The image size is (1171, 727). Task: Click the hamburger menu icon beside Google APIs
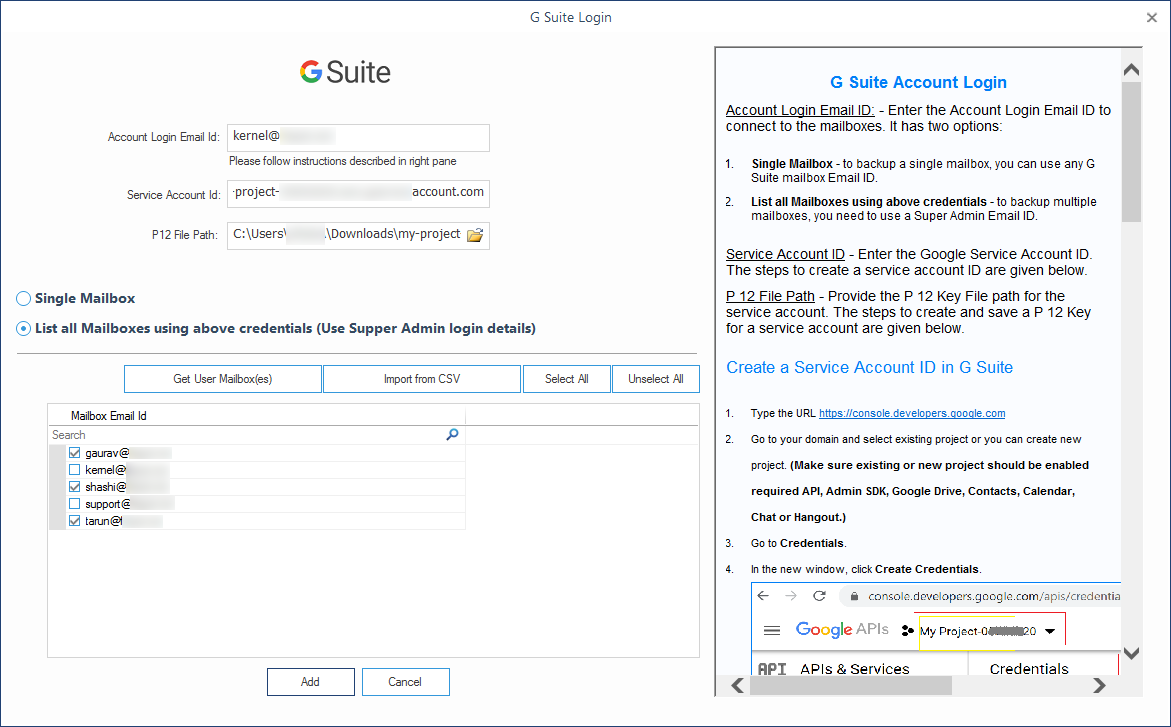pyautogui.click(x=772, y=631)
